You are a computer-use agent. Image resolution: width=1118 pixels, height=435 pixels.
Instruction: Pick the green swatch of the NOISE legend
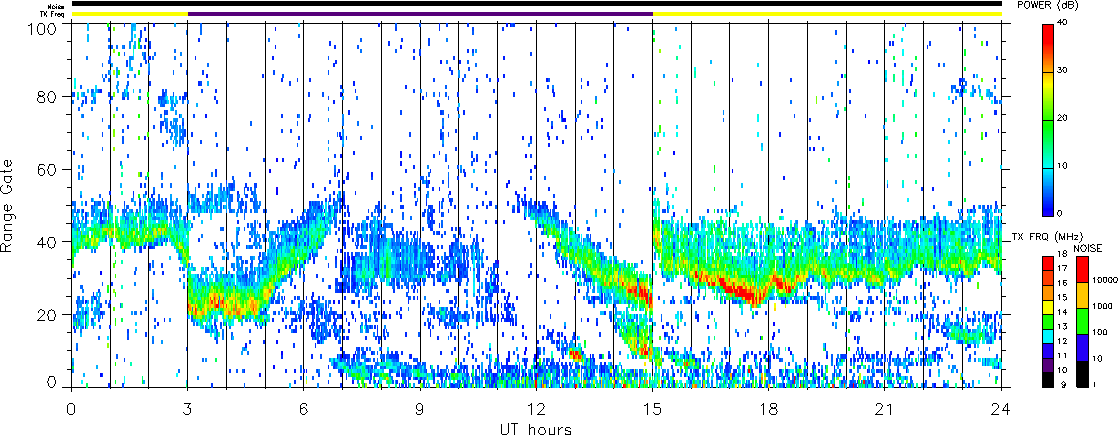(x=1083, y=321)
